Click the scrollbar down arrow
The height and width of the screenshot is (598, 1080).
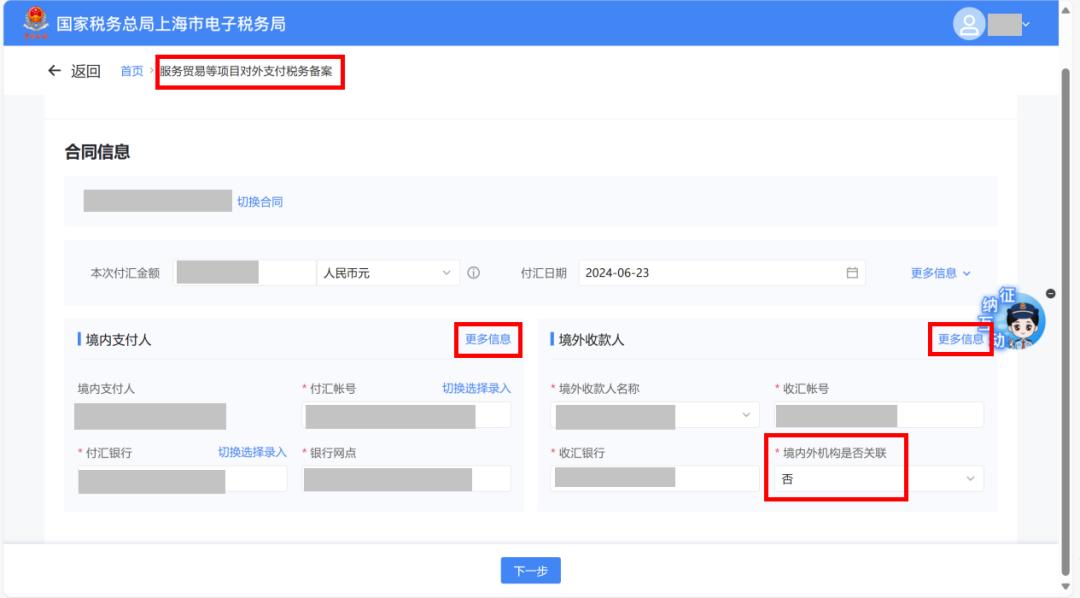(x=1065, y=586)
